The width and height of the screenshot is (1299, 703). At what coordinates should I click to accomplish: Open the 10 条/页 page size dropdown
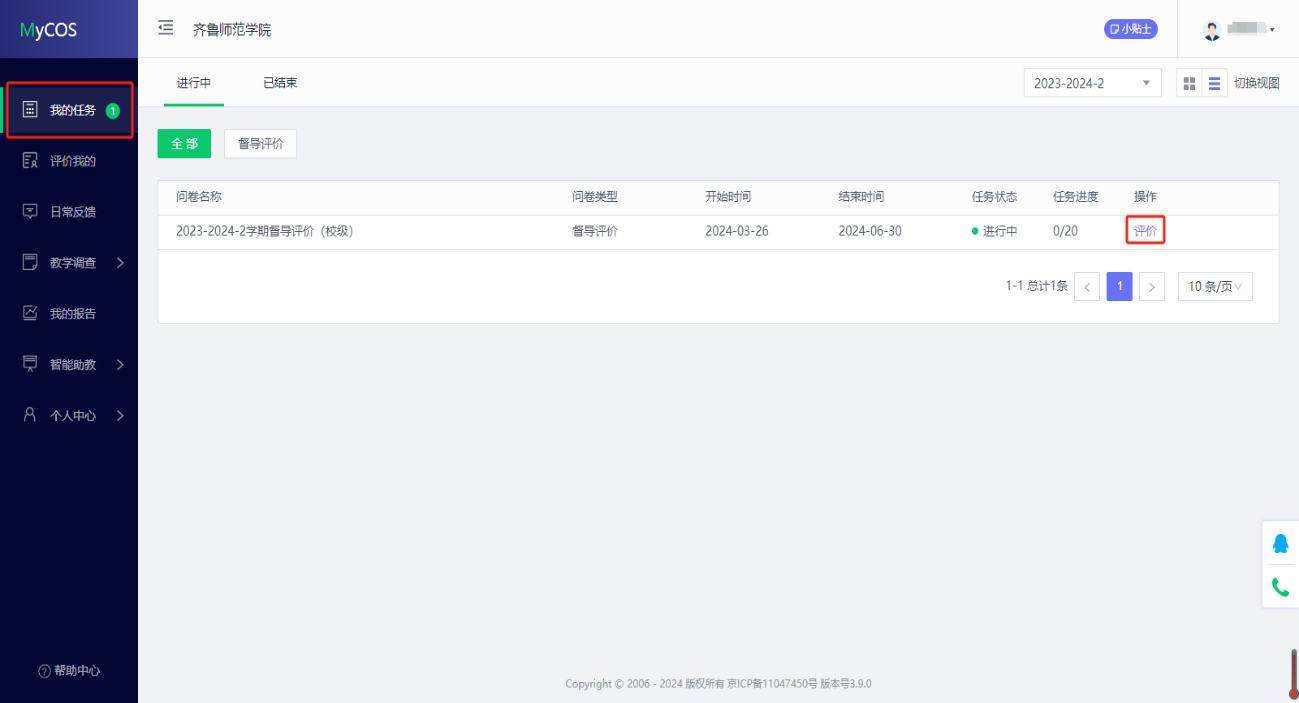point(1214,287)
